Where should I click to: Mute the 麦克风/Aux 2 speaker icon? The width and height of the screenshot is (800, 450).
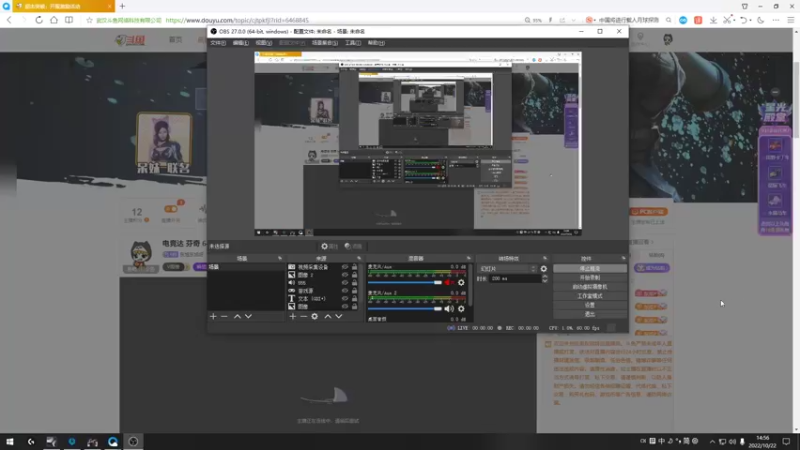[x=449, y=309]
